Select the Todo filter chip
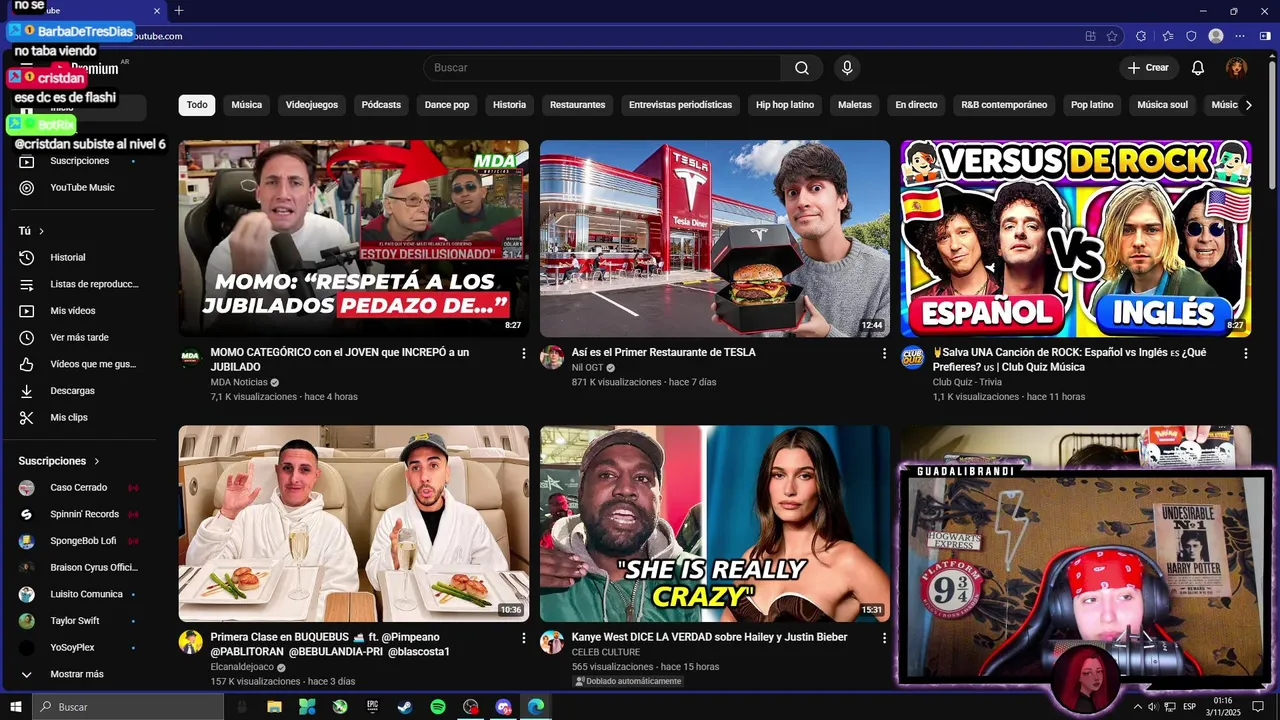1280x720 pixels. [x=197, y=105]
